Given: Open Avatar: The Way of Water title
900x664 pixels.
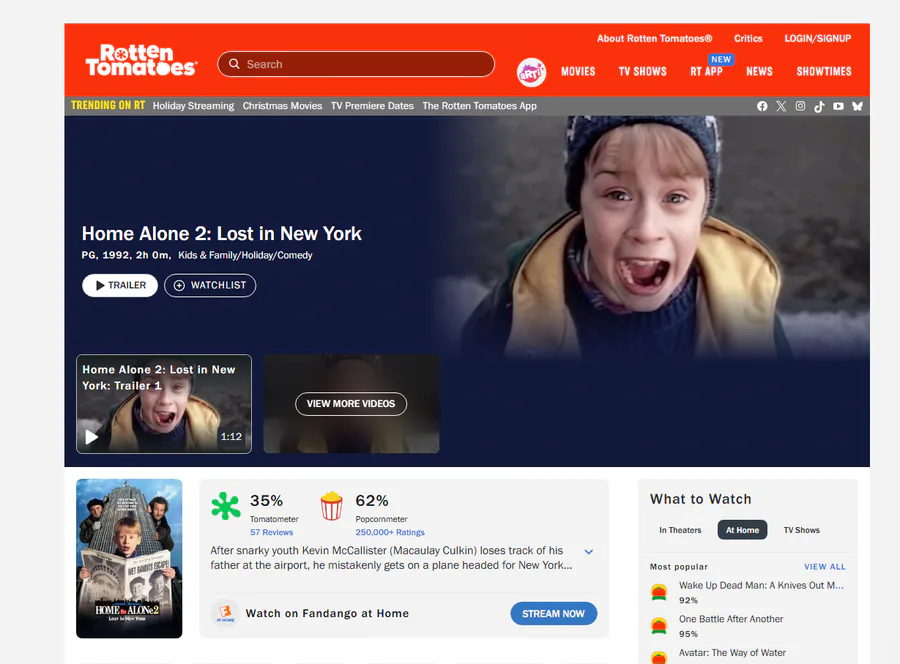Looking at the screenshot, I should pyautogui.click(x=732, y=653).
